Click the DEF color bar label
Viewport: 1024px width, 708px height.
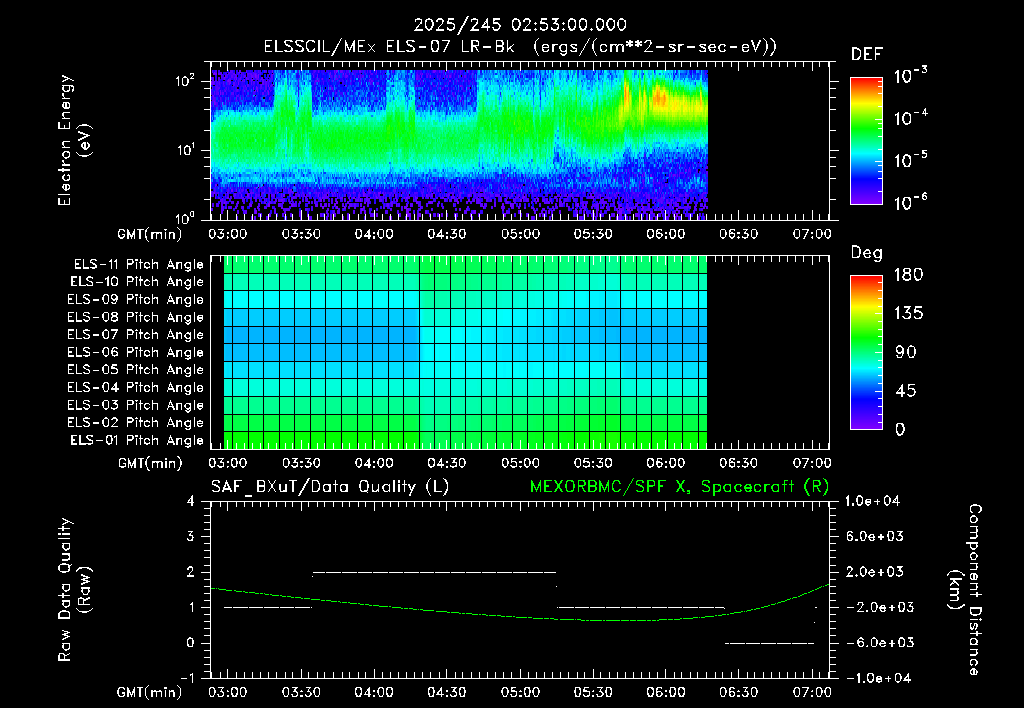(x=867, y=54)
